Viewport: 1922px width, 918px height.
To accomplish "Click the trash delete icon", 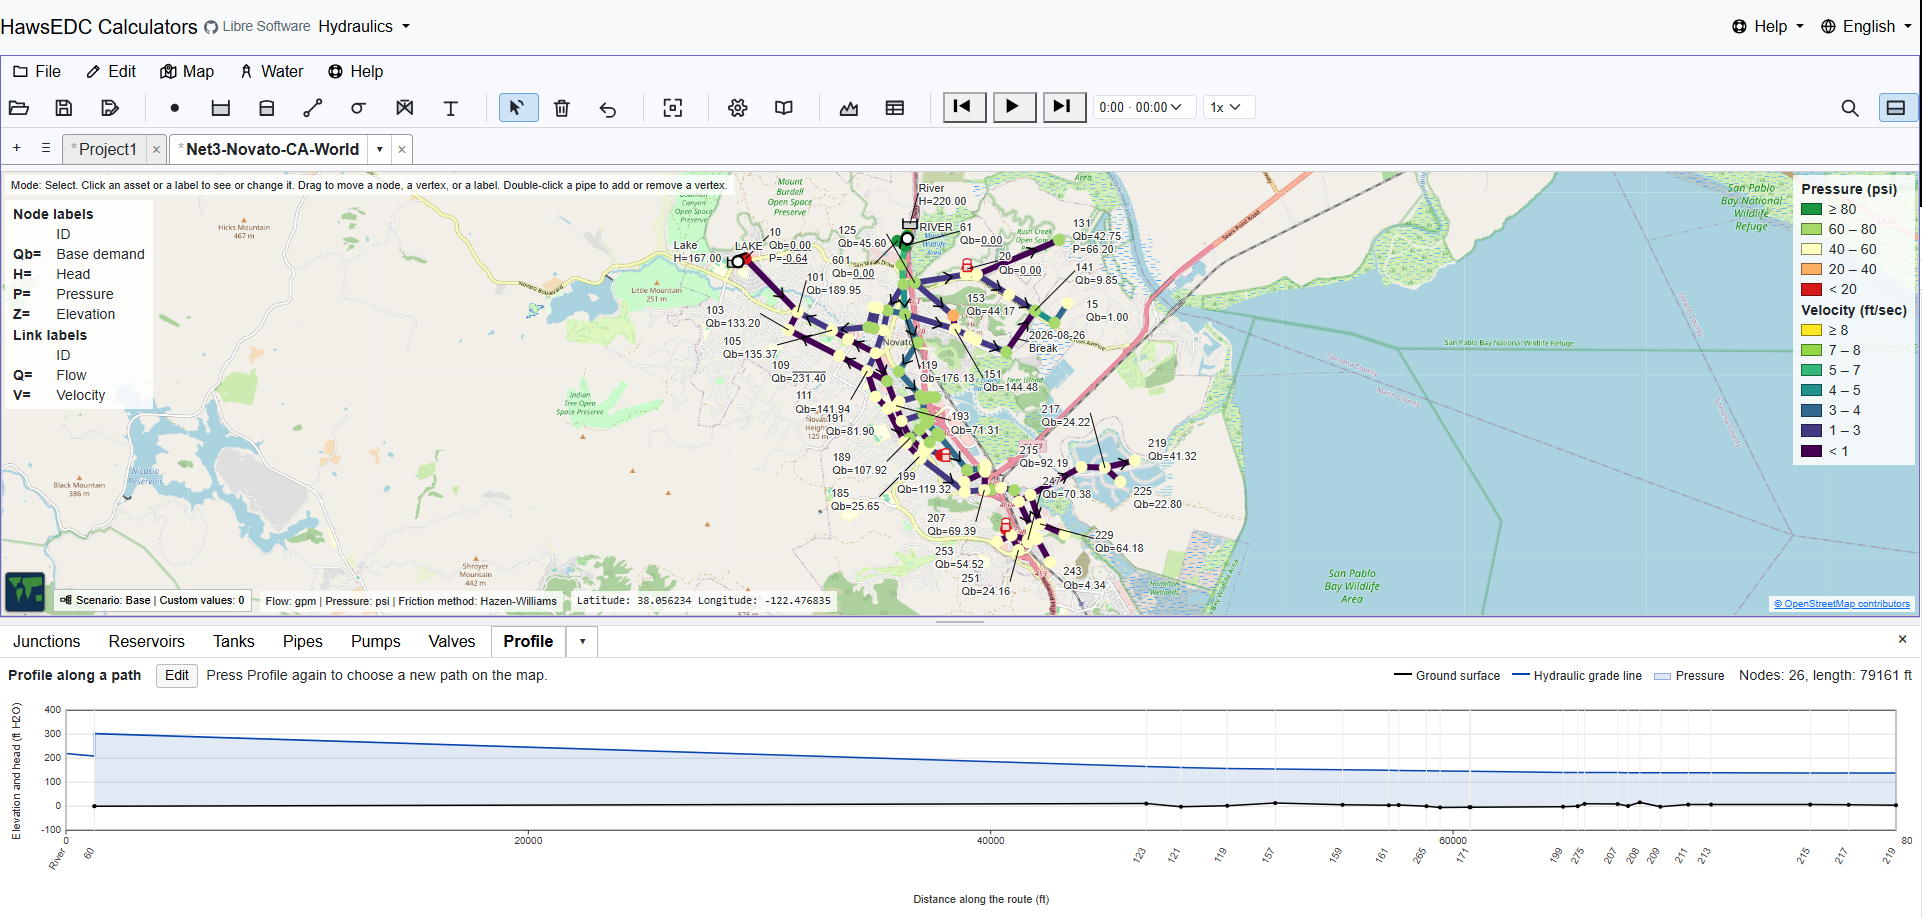I will [562, 108].
